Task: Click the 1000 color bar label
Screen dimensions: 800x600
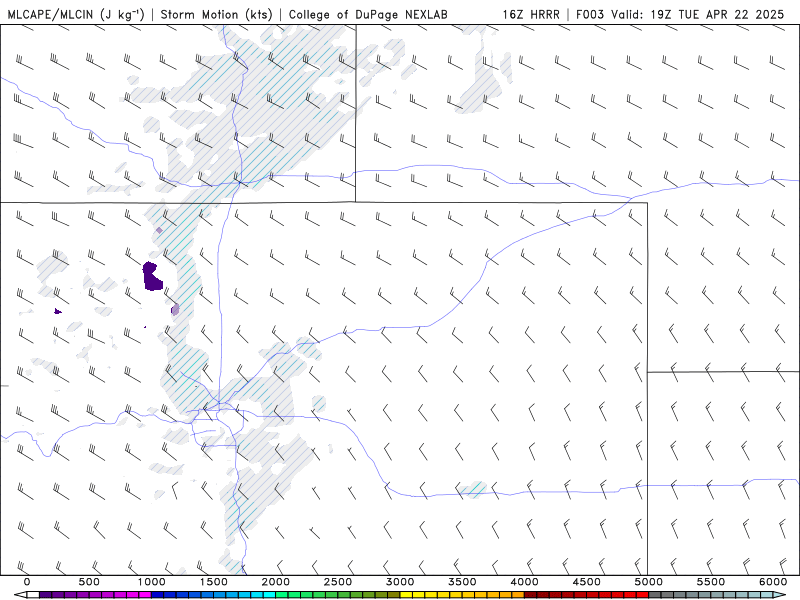Action: point(151,582)
